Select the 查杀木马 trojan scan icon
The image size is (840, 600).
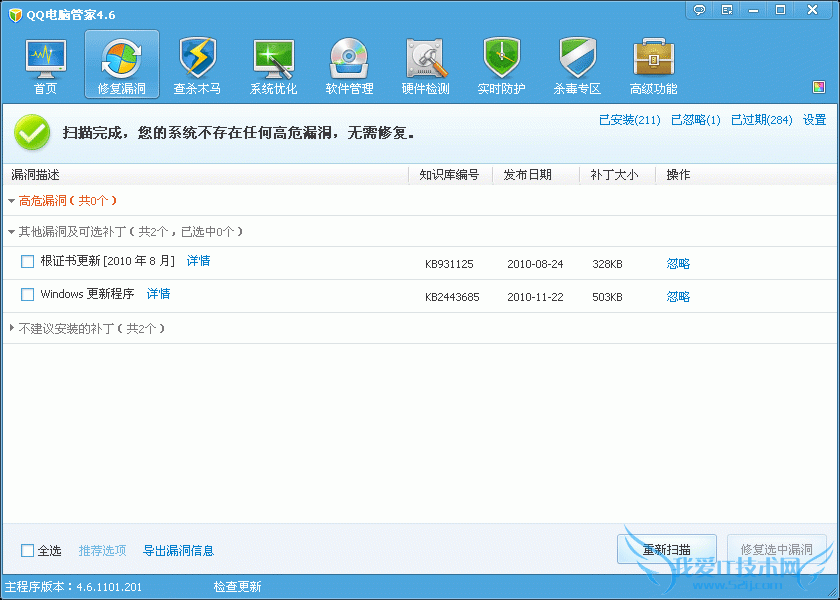(x=197, y=65)
